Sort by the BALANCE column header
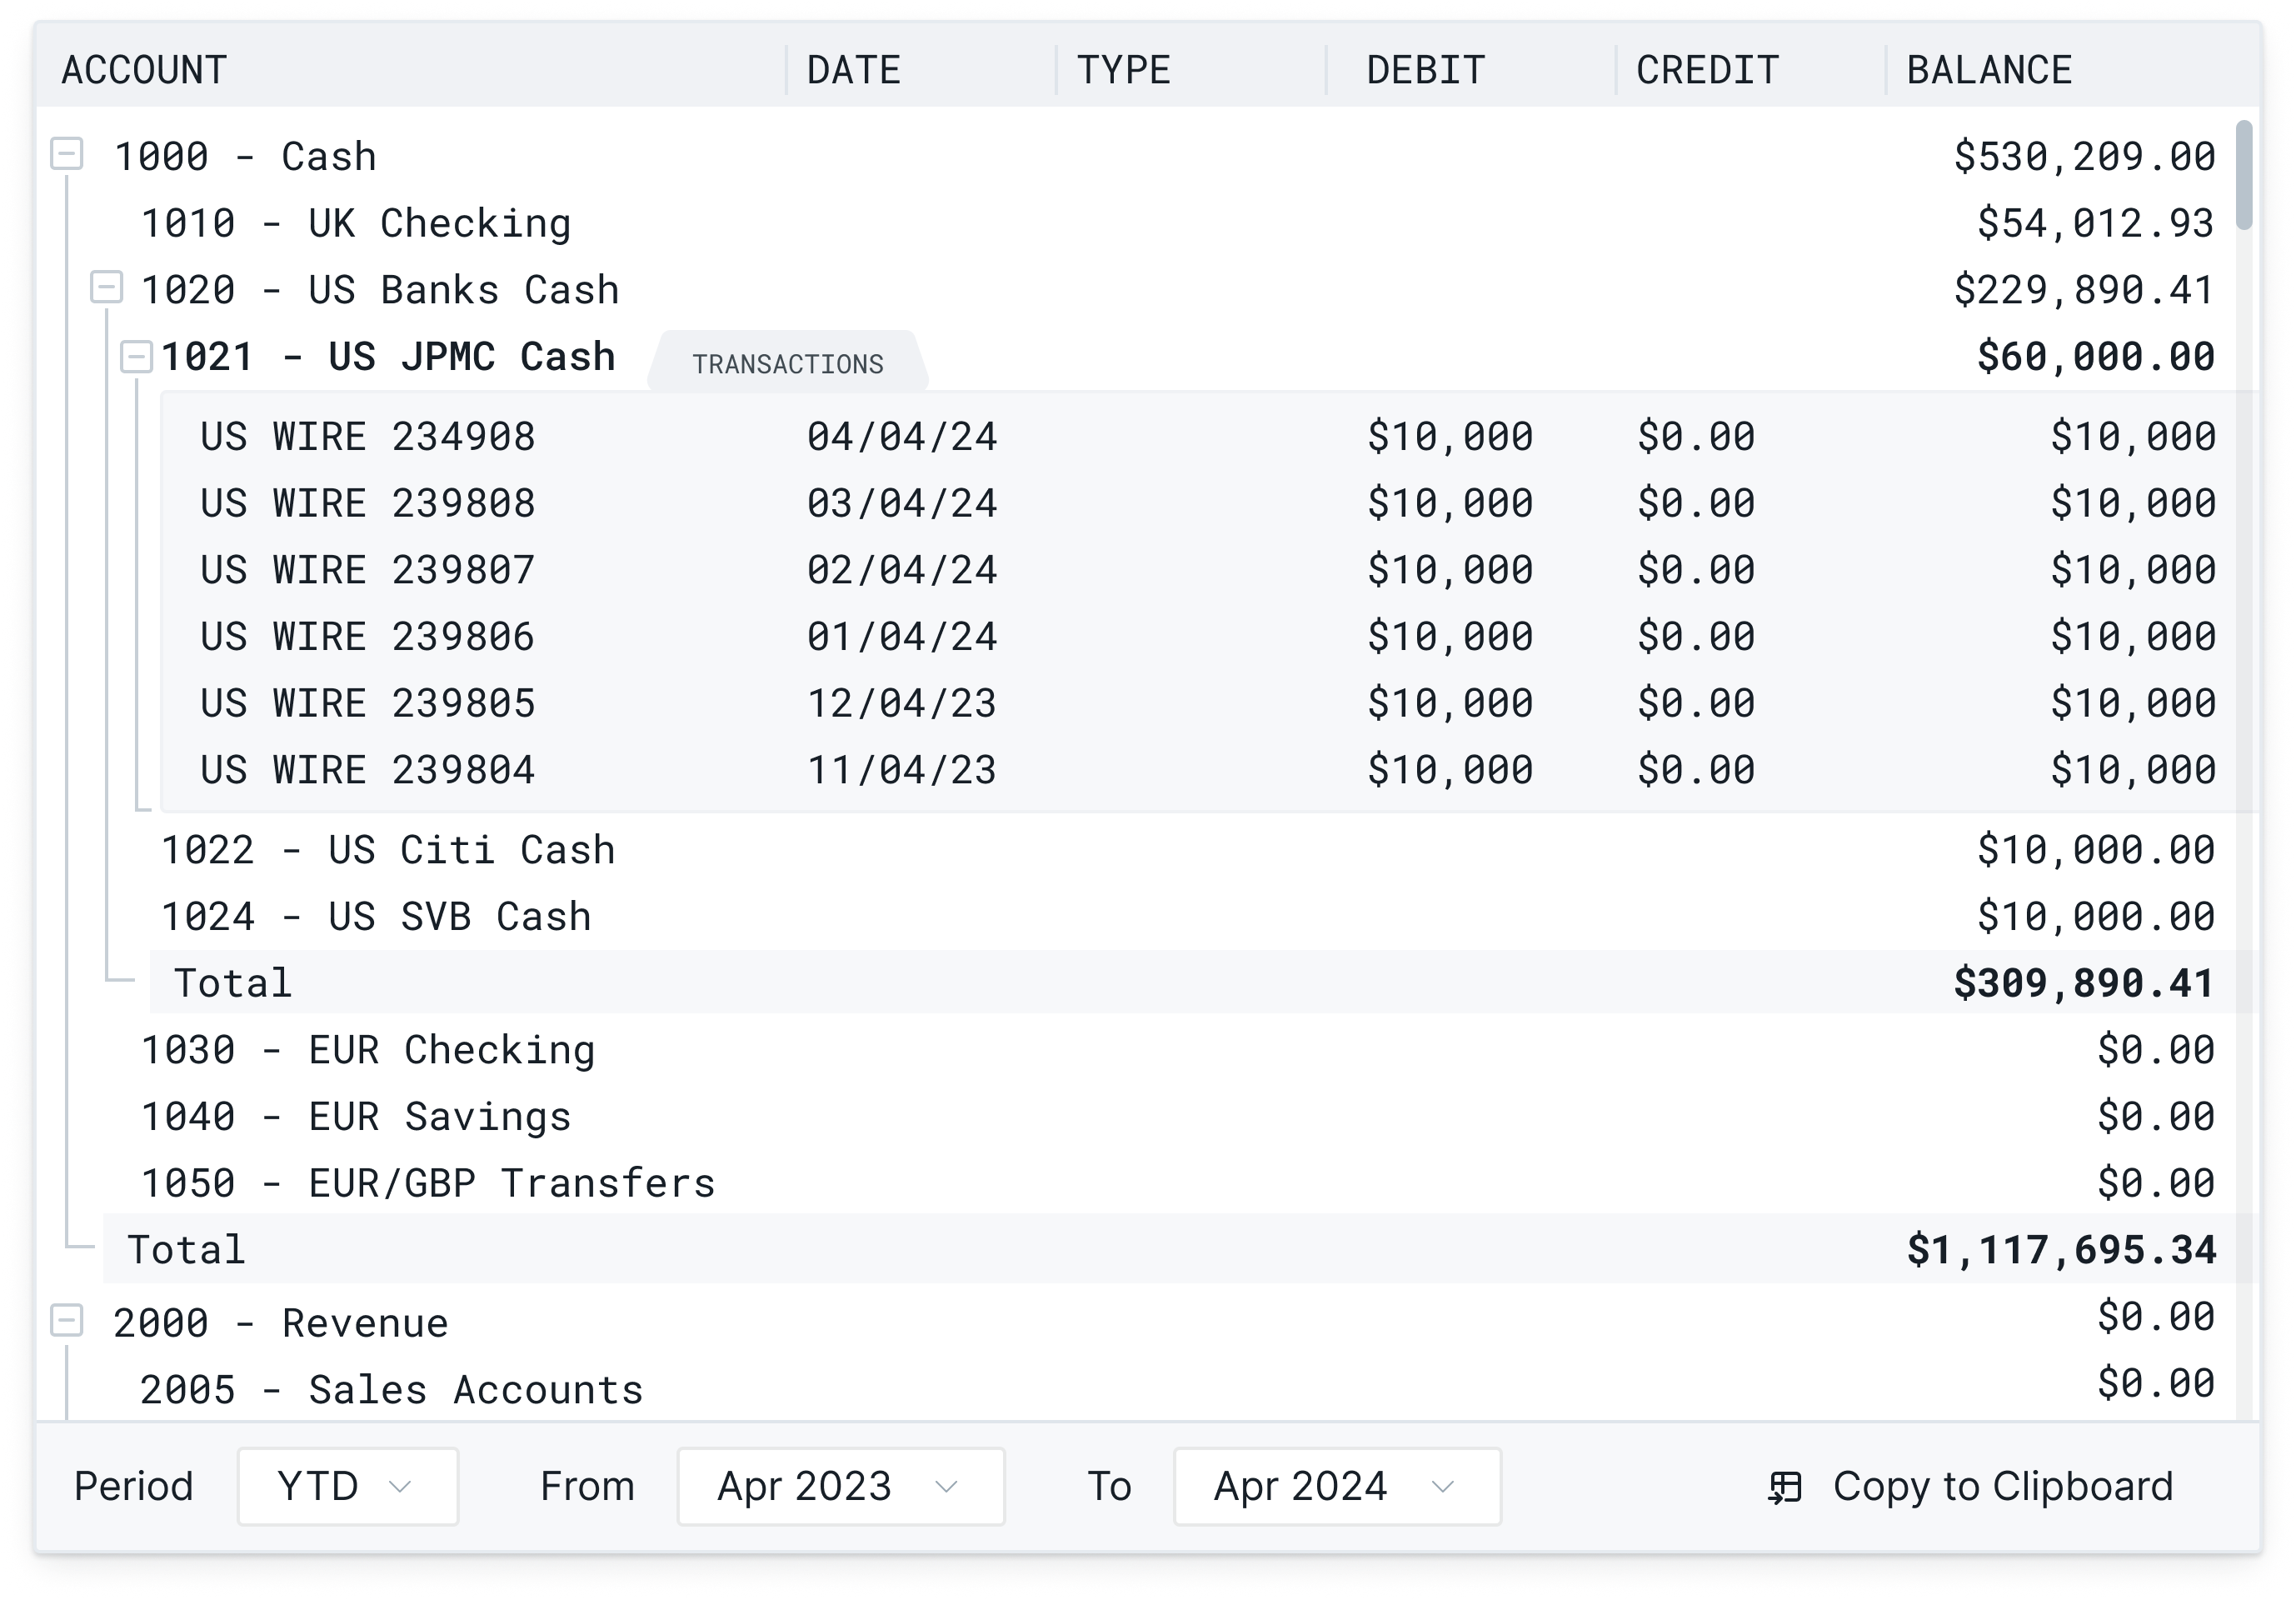This screenshot has width=2296, height=1600. pos(1989,69)
